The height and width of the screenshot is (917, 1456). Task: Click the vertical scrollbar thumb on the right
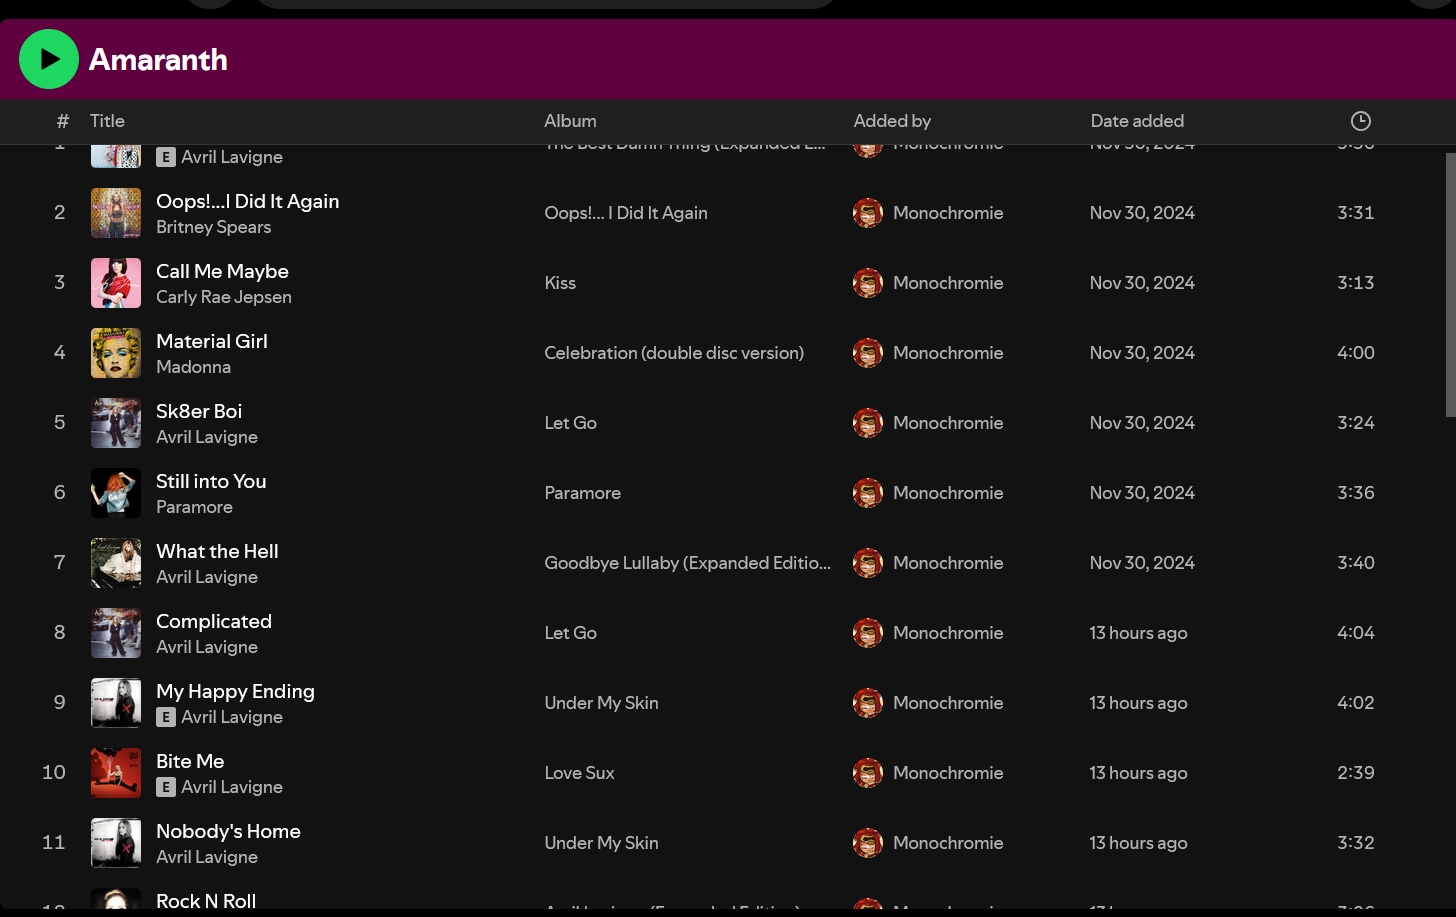coord(1450,285)
